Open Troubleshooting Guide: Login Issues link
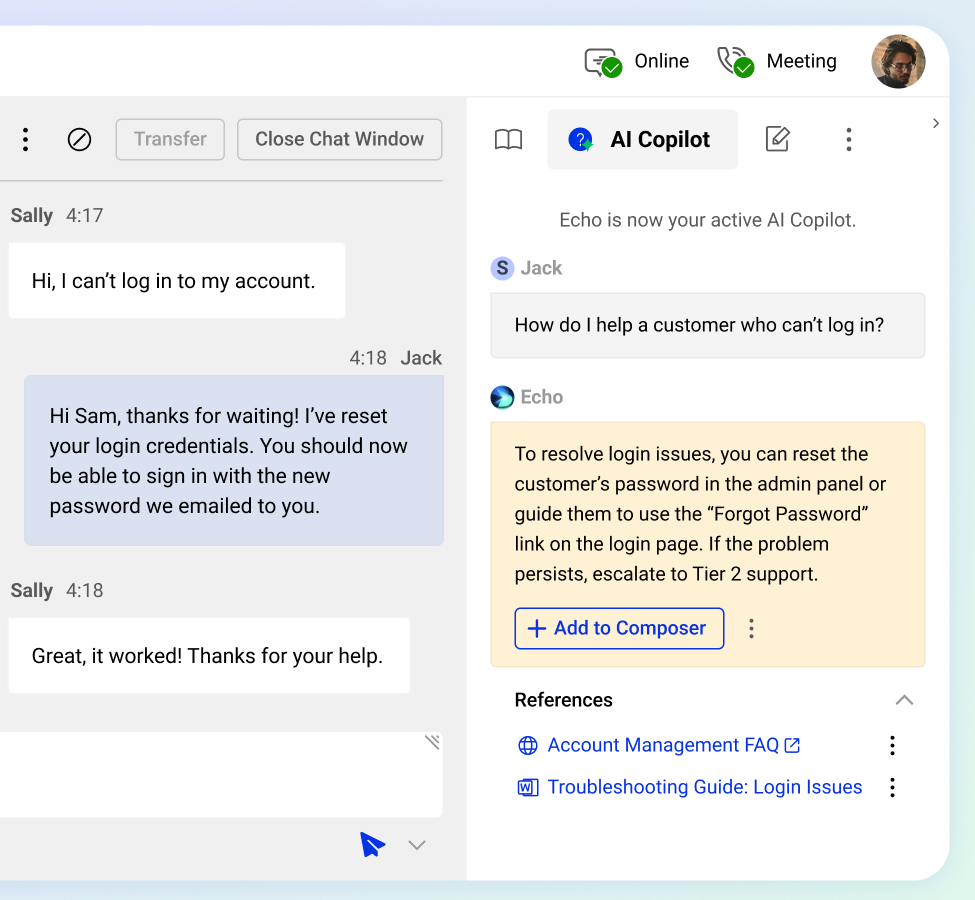 point(704,788)
